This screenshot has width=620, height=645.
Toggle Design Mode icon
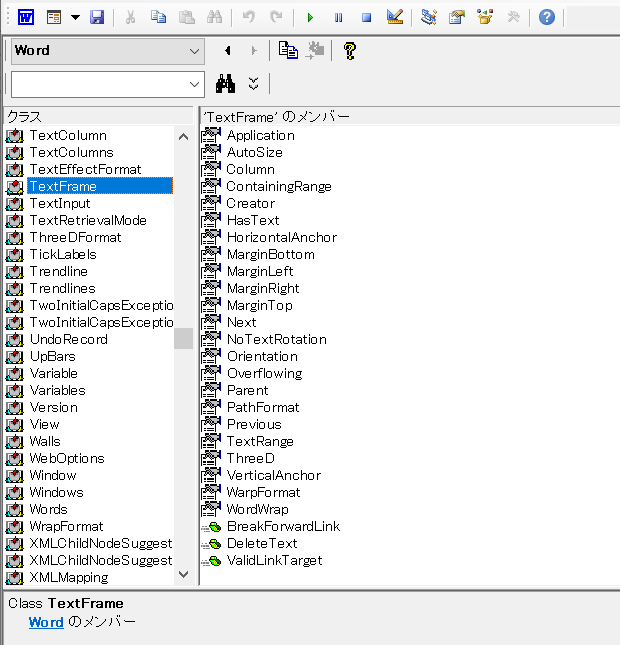pos(395,17)
